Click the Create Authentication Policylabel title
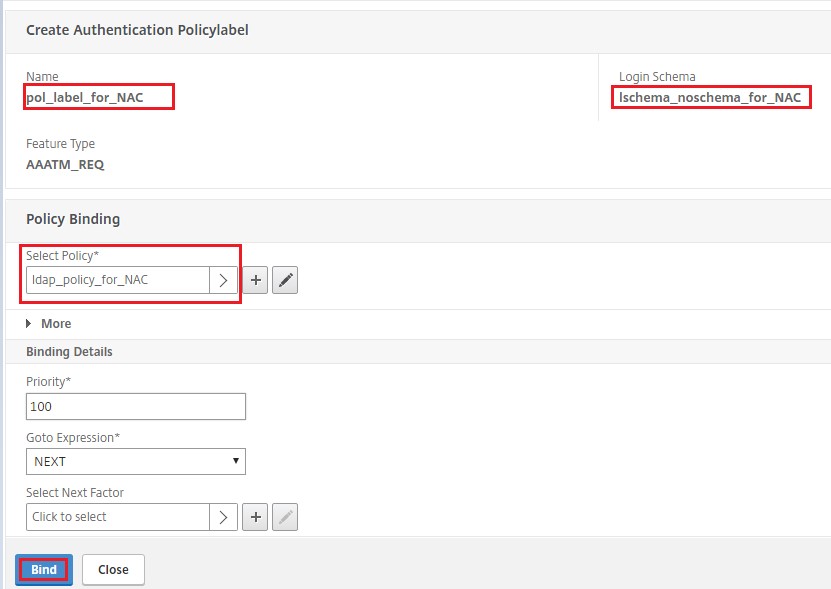Image resolution: width=831 pixels, height=589 pixels. tap(137, 30)
